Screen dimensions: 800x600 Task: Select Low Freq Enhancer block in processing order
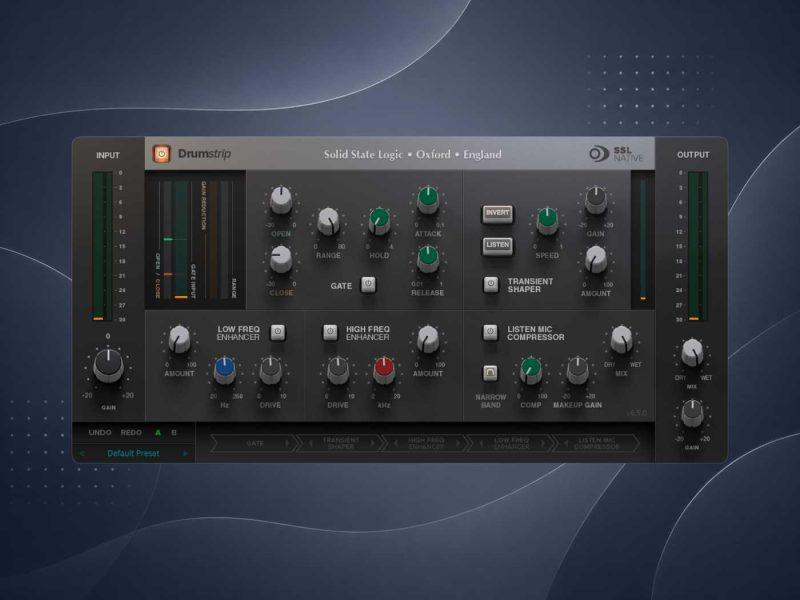coord(511,443)
